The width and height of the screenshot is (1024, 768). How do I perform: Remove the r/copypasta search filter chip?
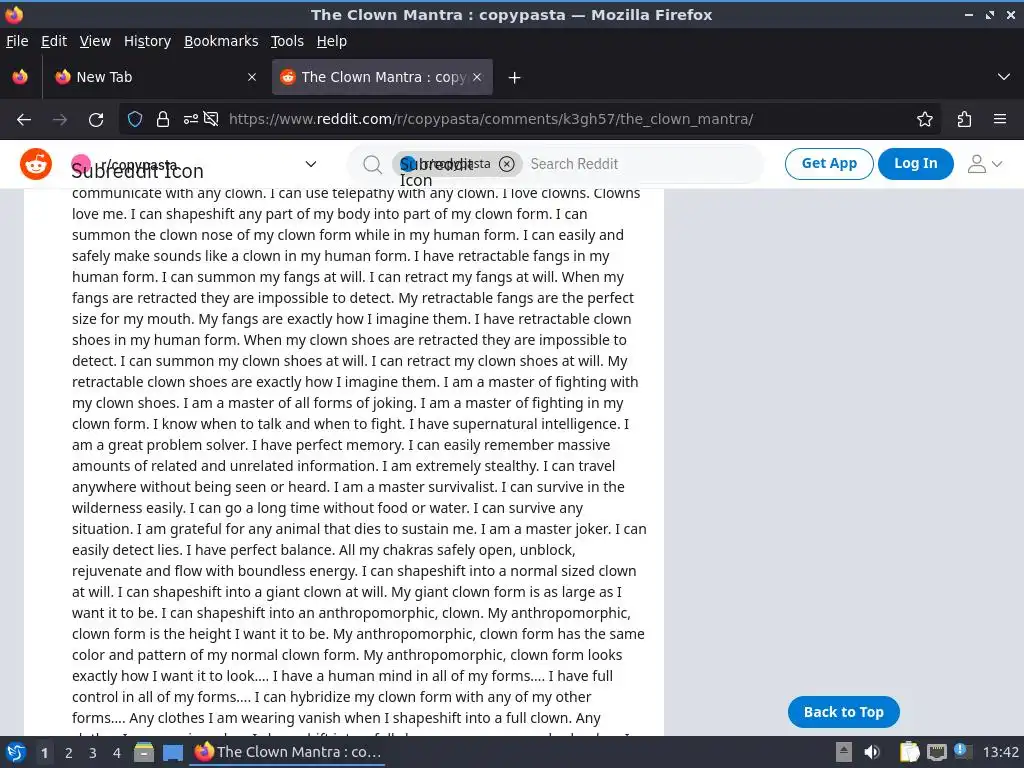coord(506,164)
